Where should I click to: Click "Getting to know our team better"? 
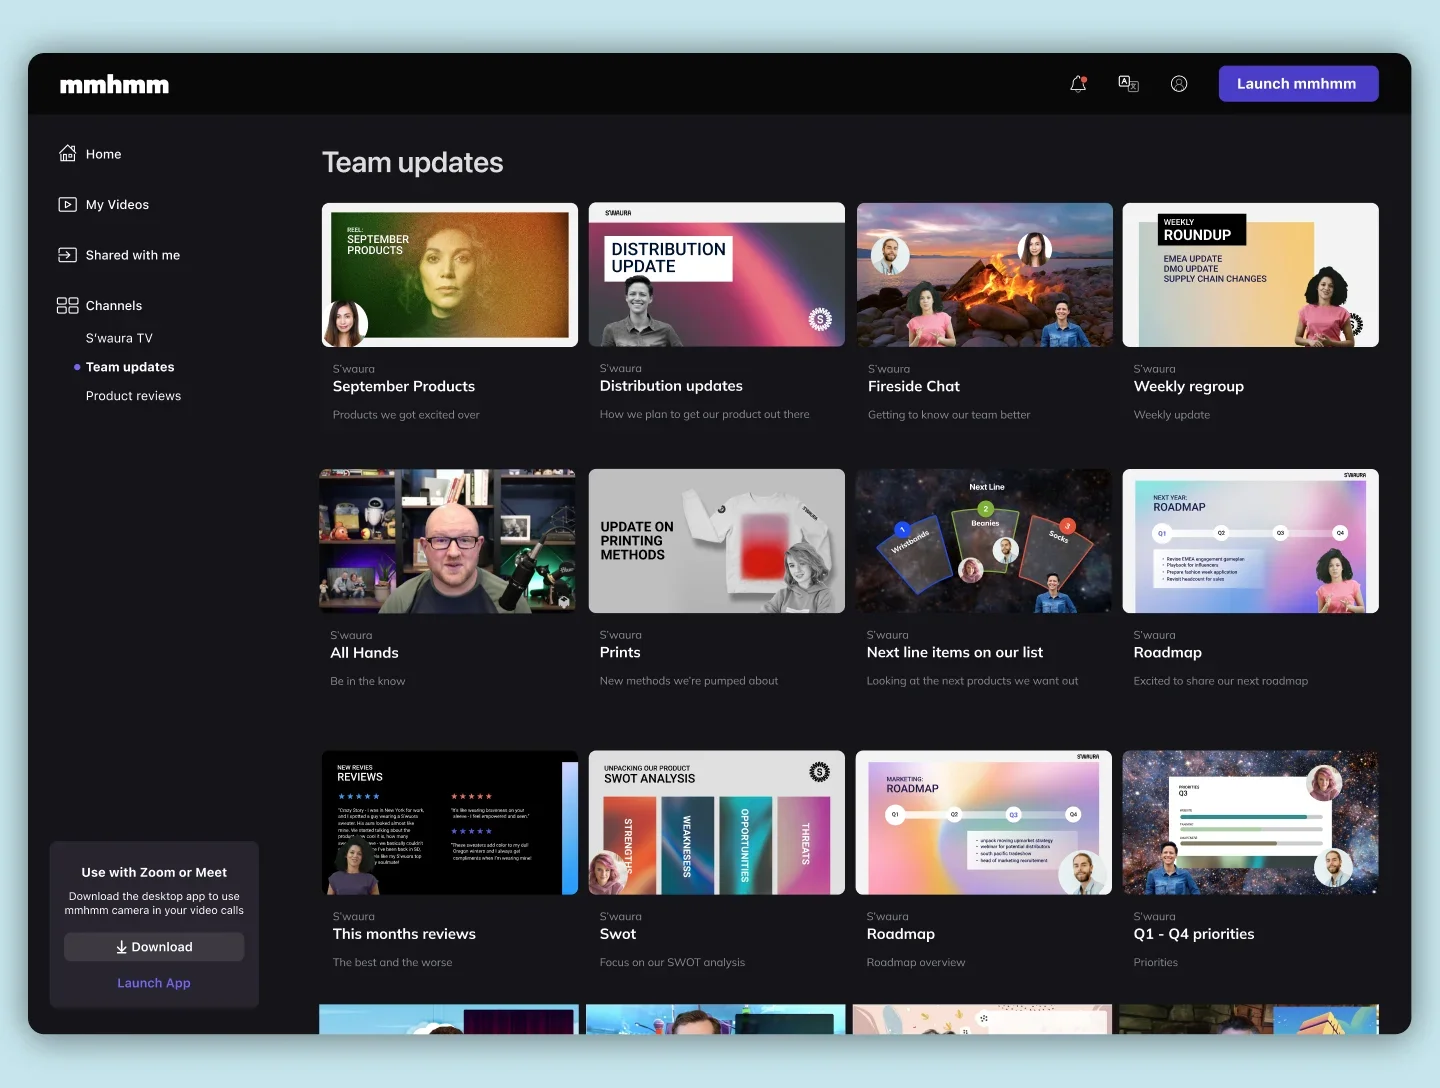[949, 415]
